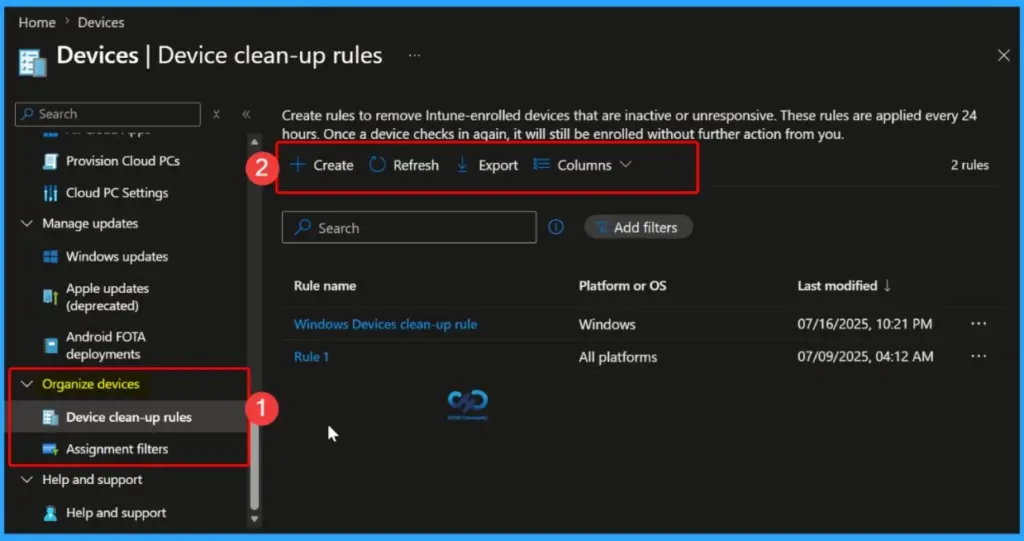Sort by Platform or OS column header

622,286
